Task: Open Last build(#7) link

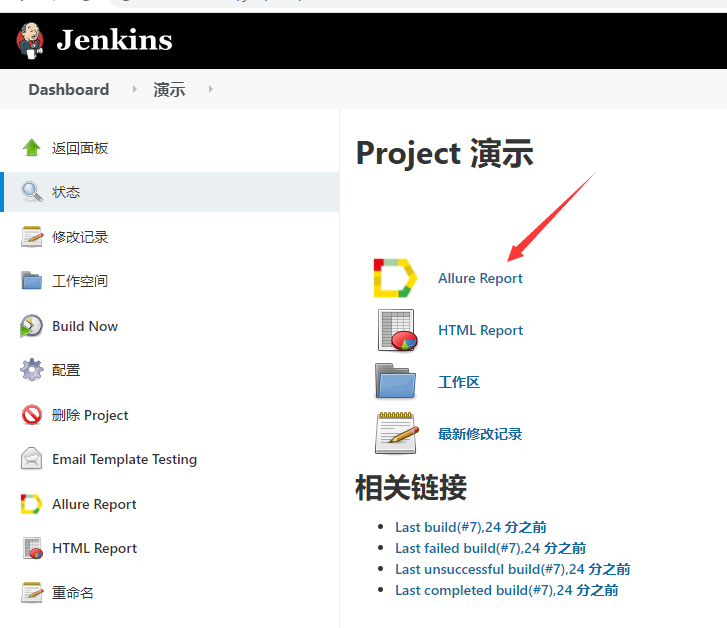Action: (x=471, y=527)
